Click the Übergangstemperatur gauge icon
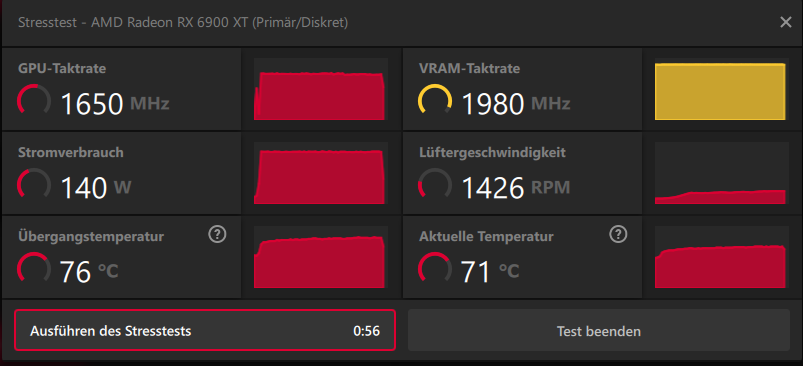 click(x=34, y=268)
